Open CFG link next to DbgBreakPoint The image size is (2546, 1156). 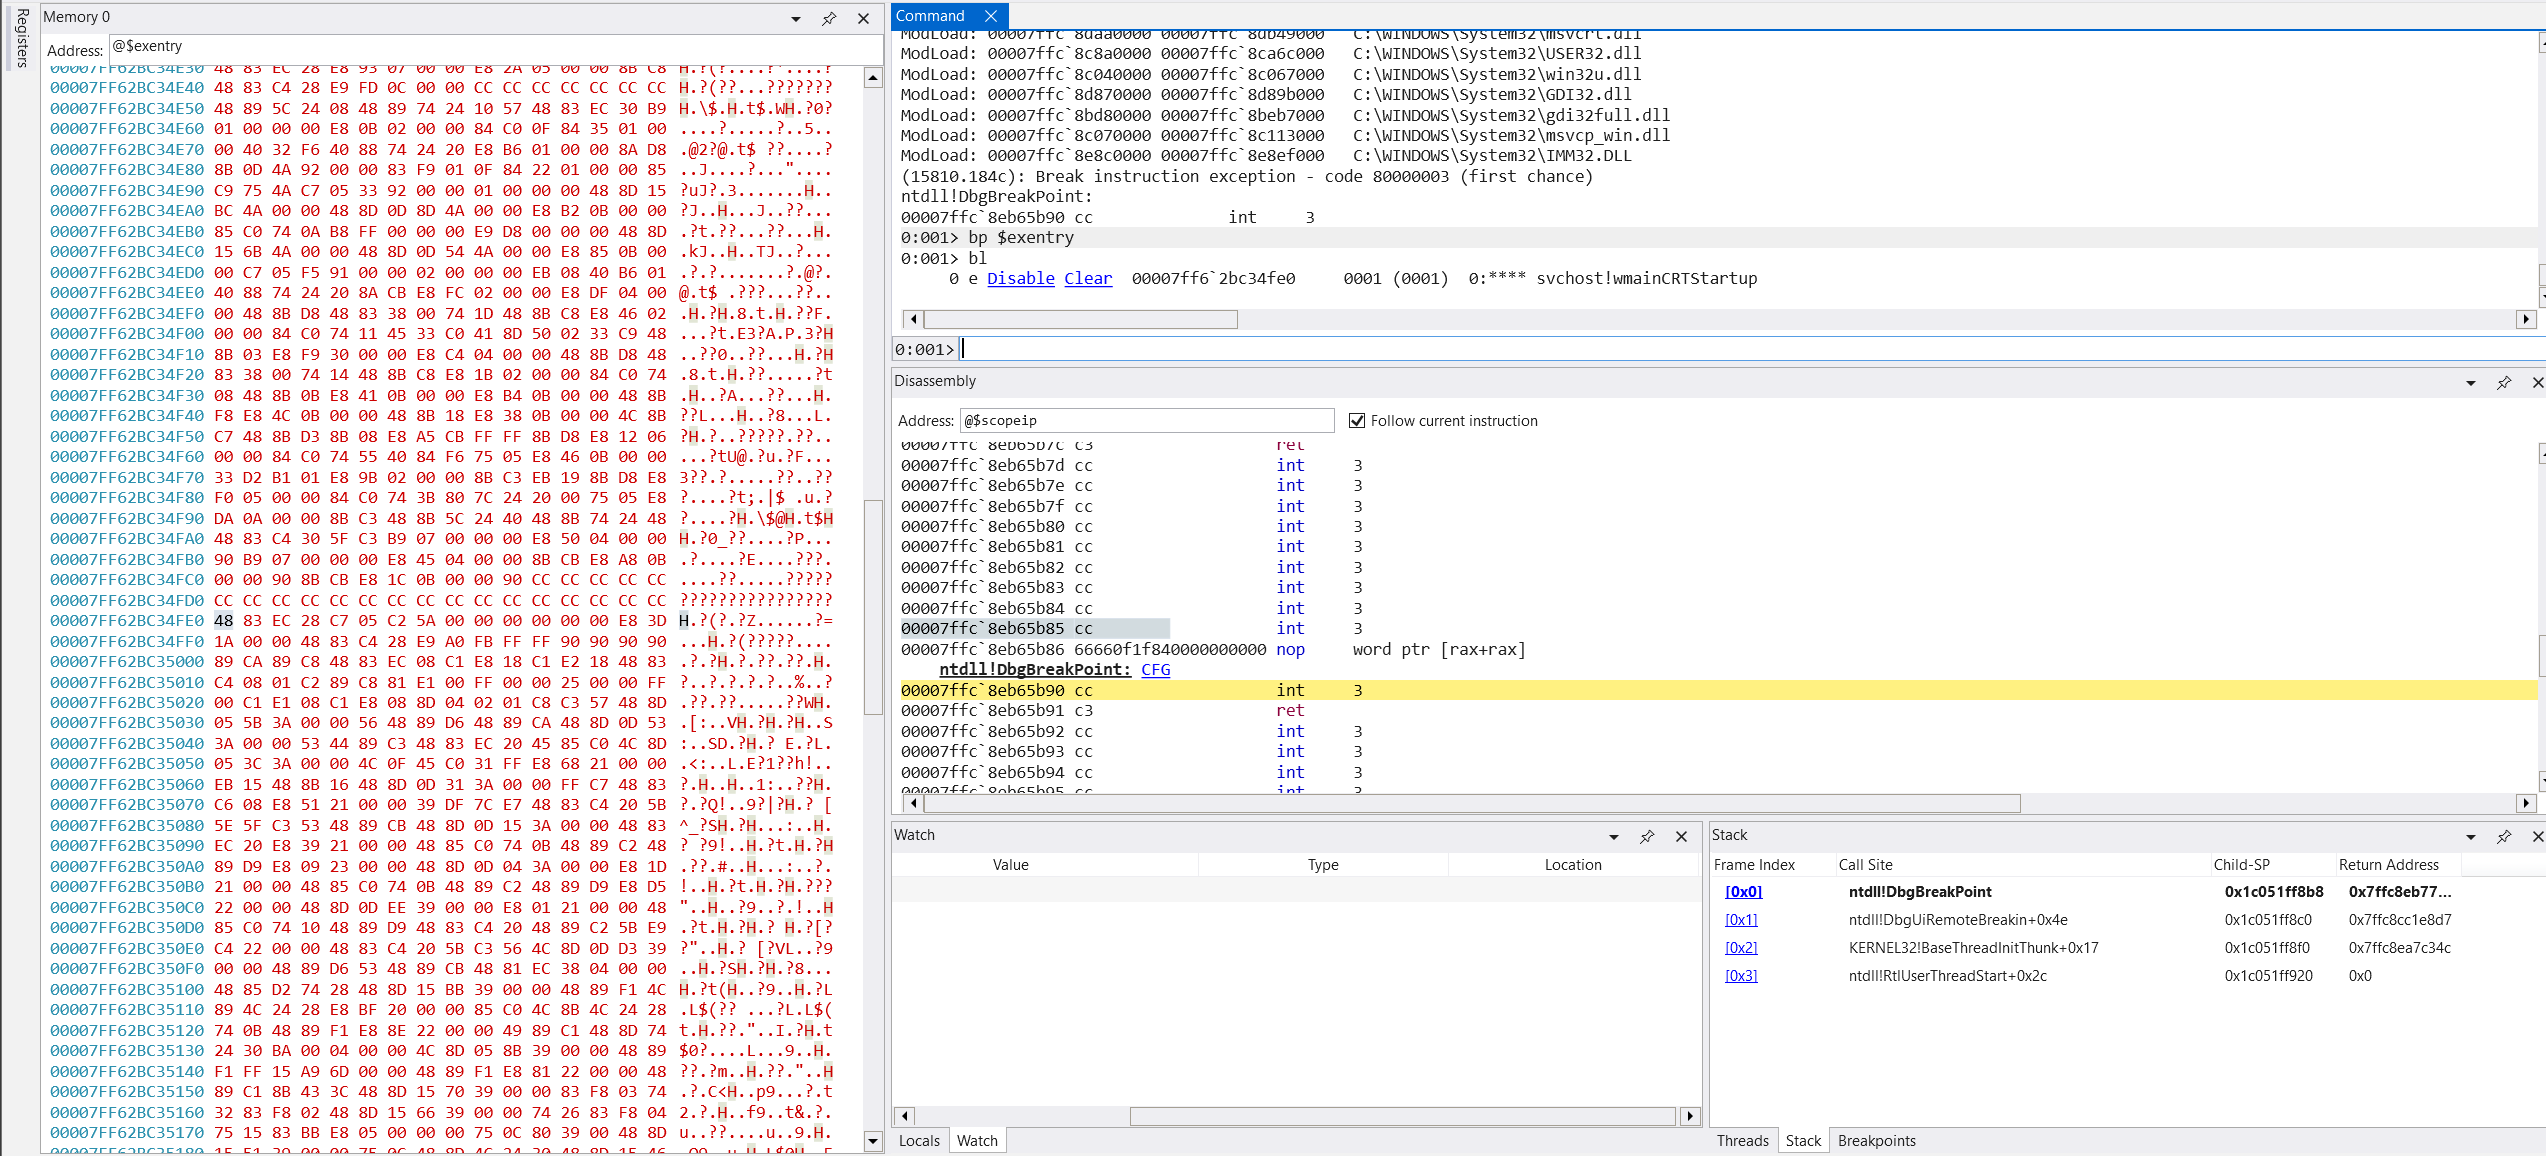coord(1156,670)
